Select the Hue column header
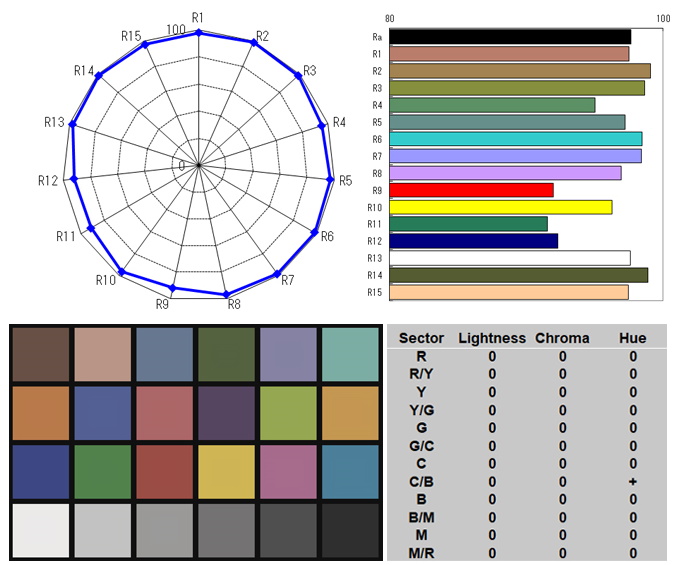 [633, 338]
